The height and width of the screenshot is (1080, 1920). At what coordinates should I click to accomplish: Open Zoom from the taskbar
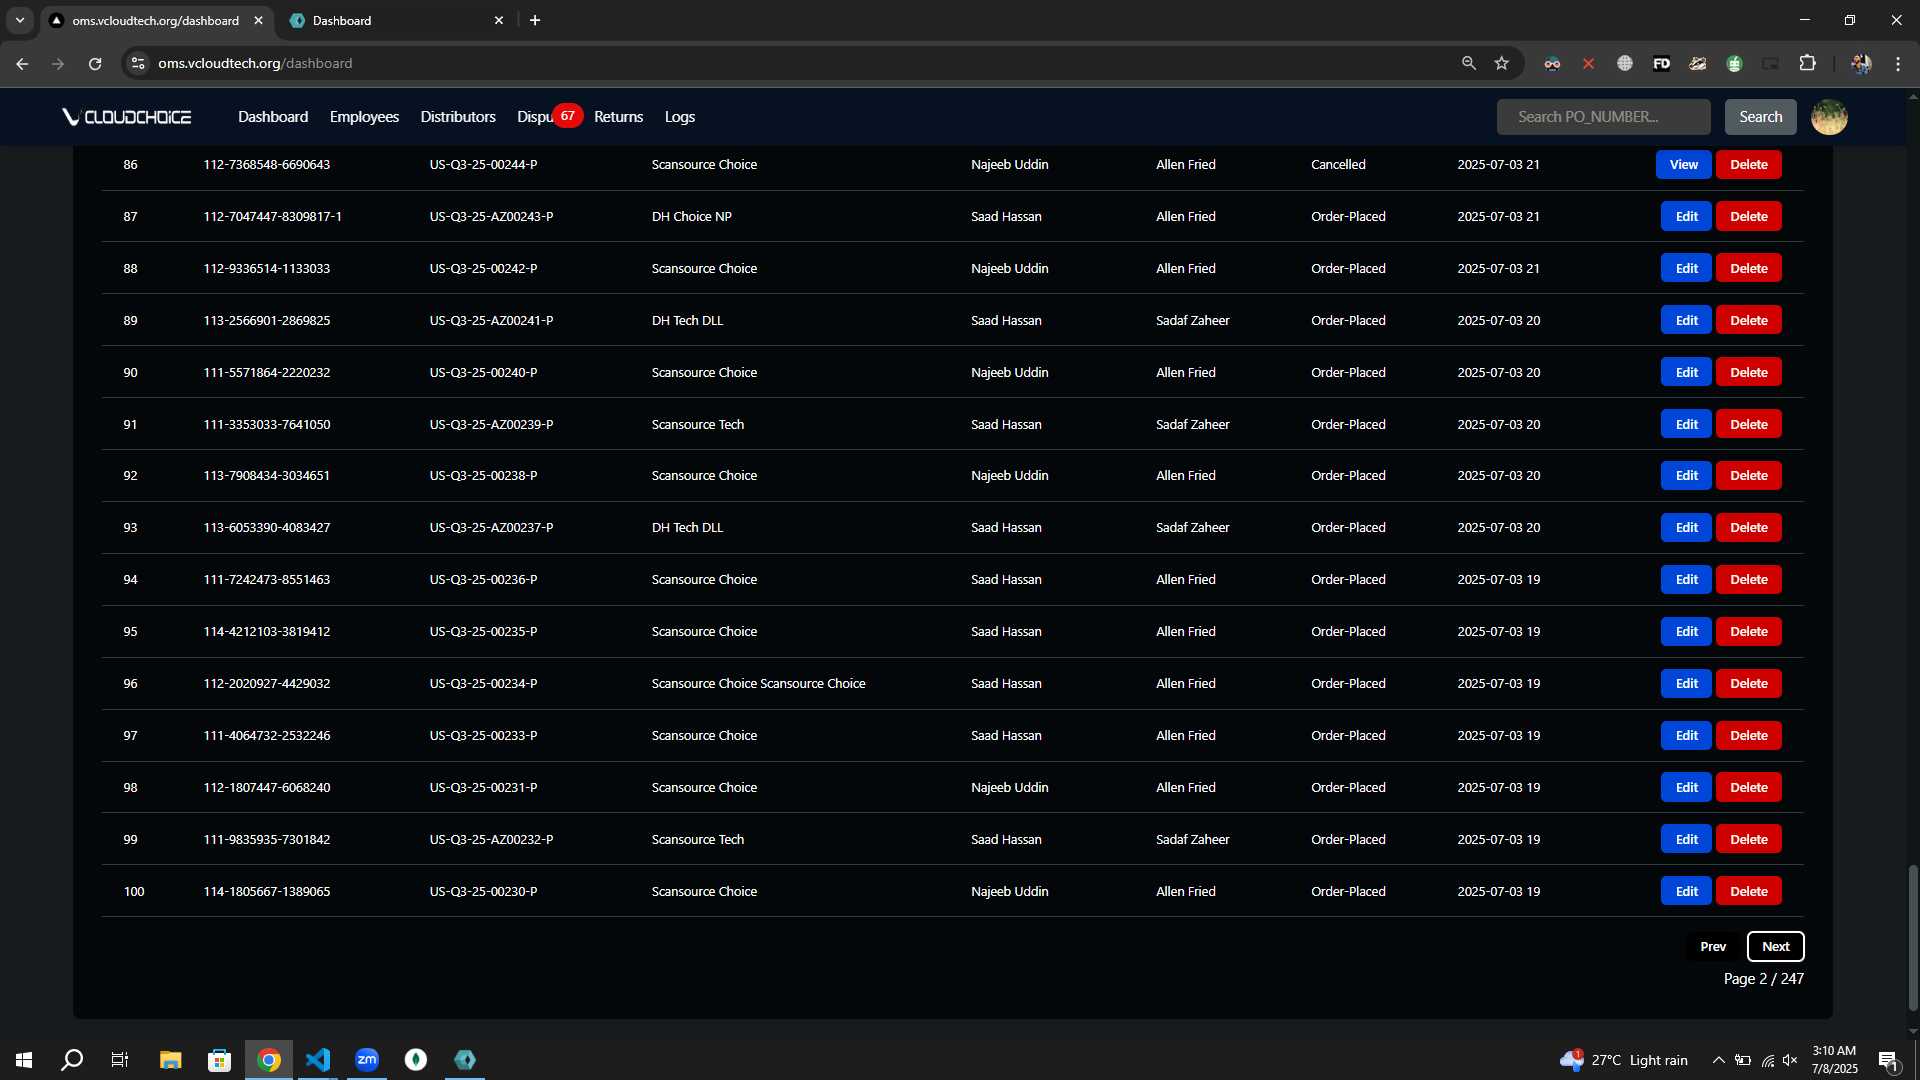click(367, 1060)
